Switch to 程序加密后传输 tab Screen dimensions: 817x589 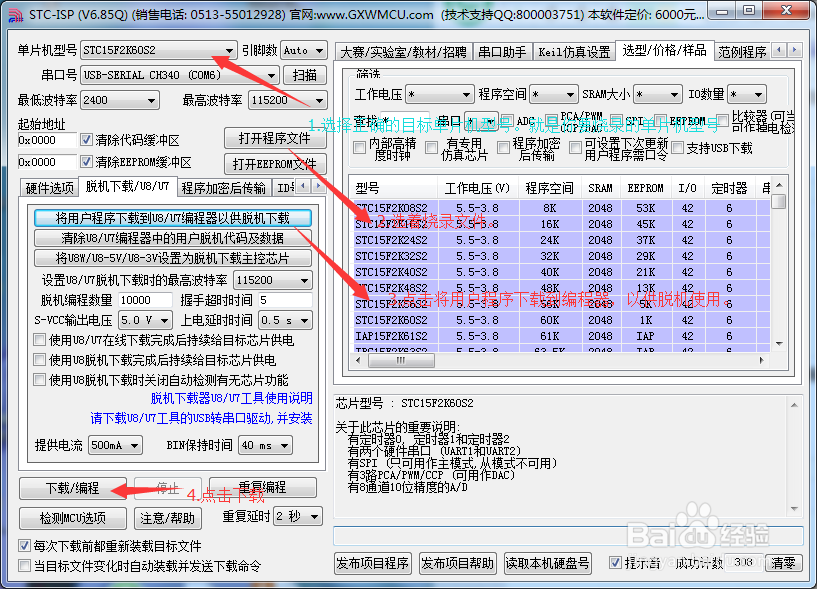tap(224, 188)
